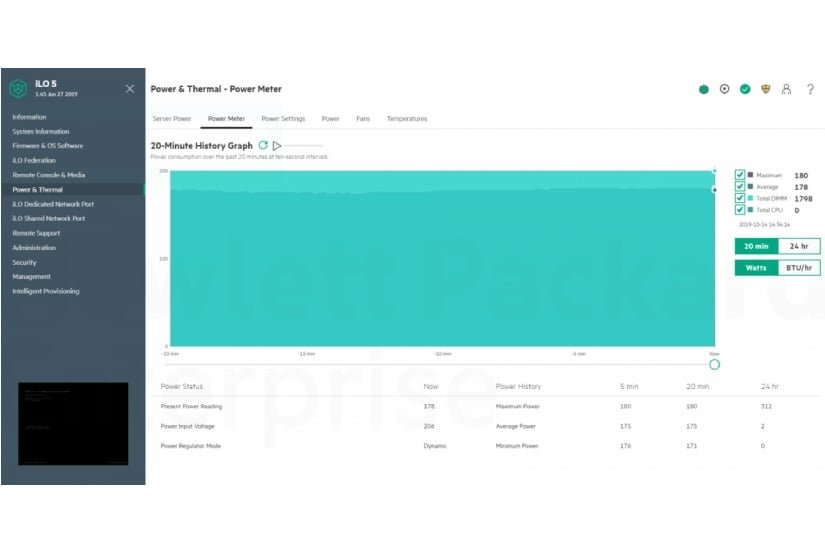Click the security shield icon
This screenshot has width=825, height=551.
point(766,89)
